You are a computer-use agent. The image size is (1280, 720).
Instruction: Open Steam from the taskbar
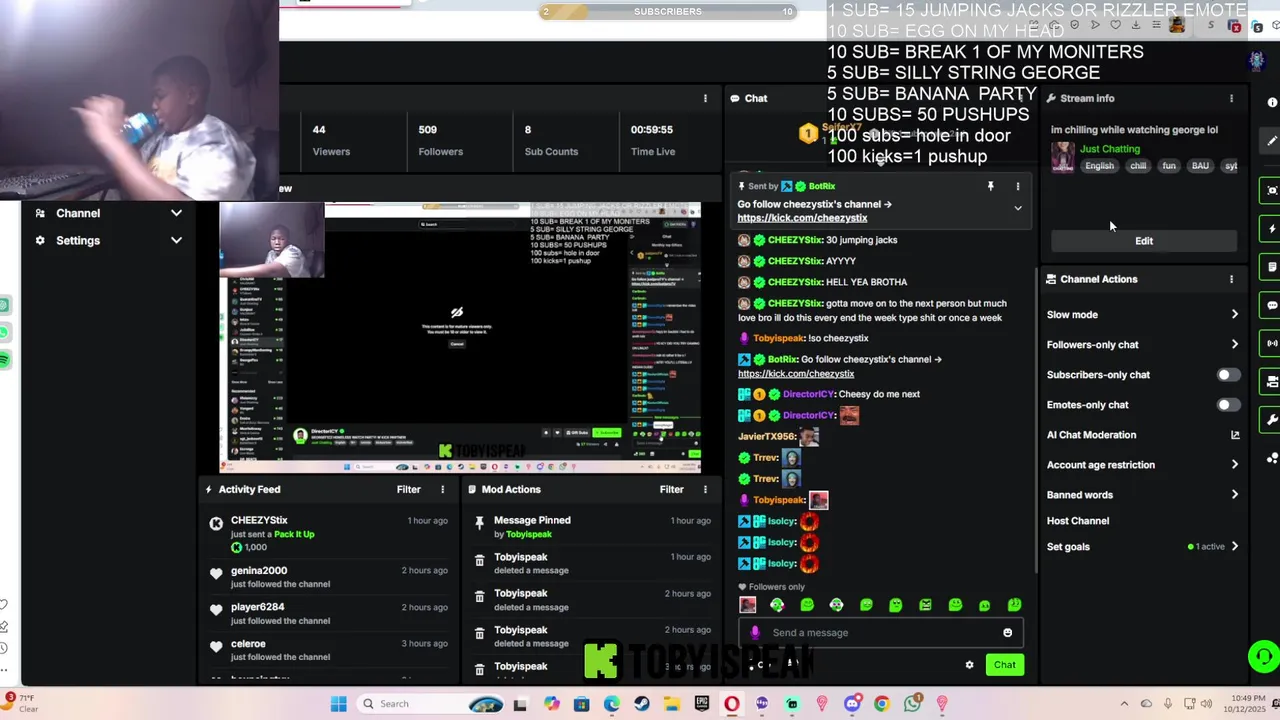[x=642, y=704]
